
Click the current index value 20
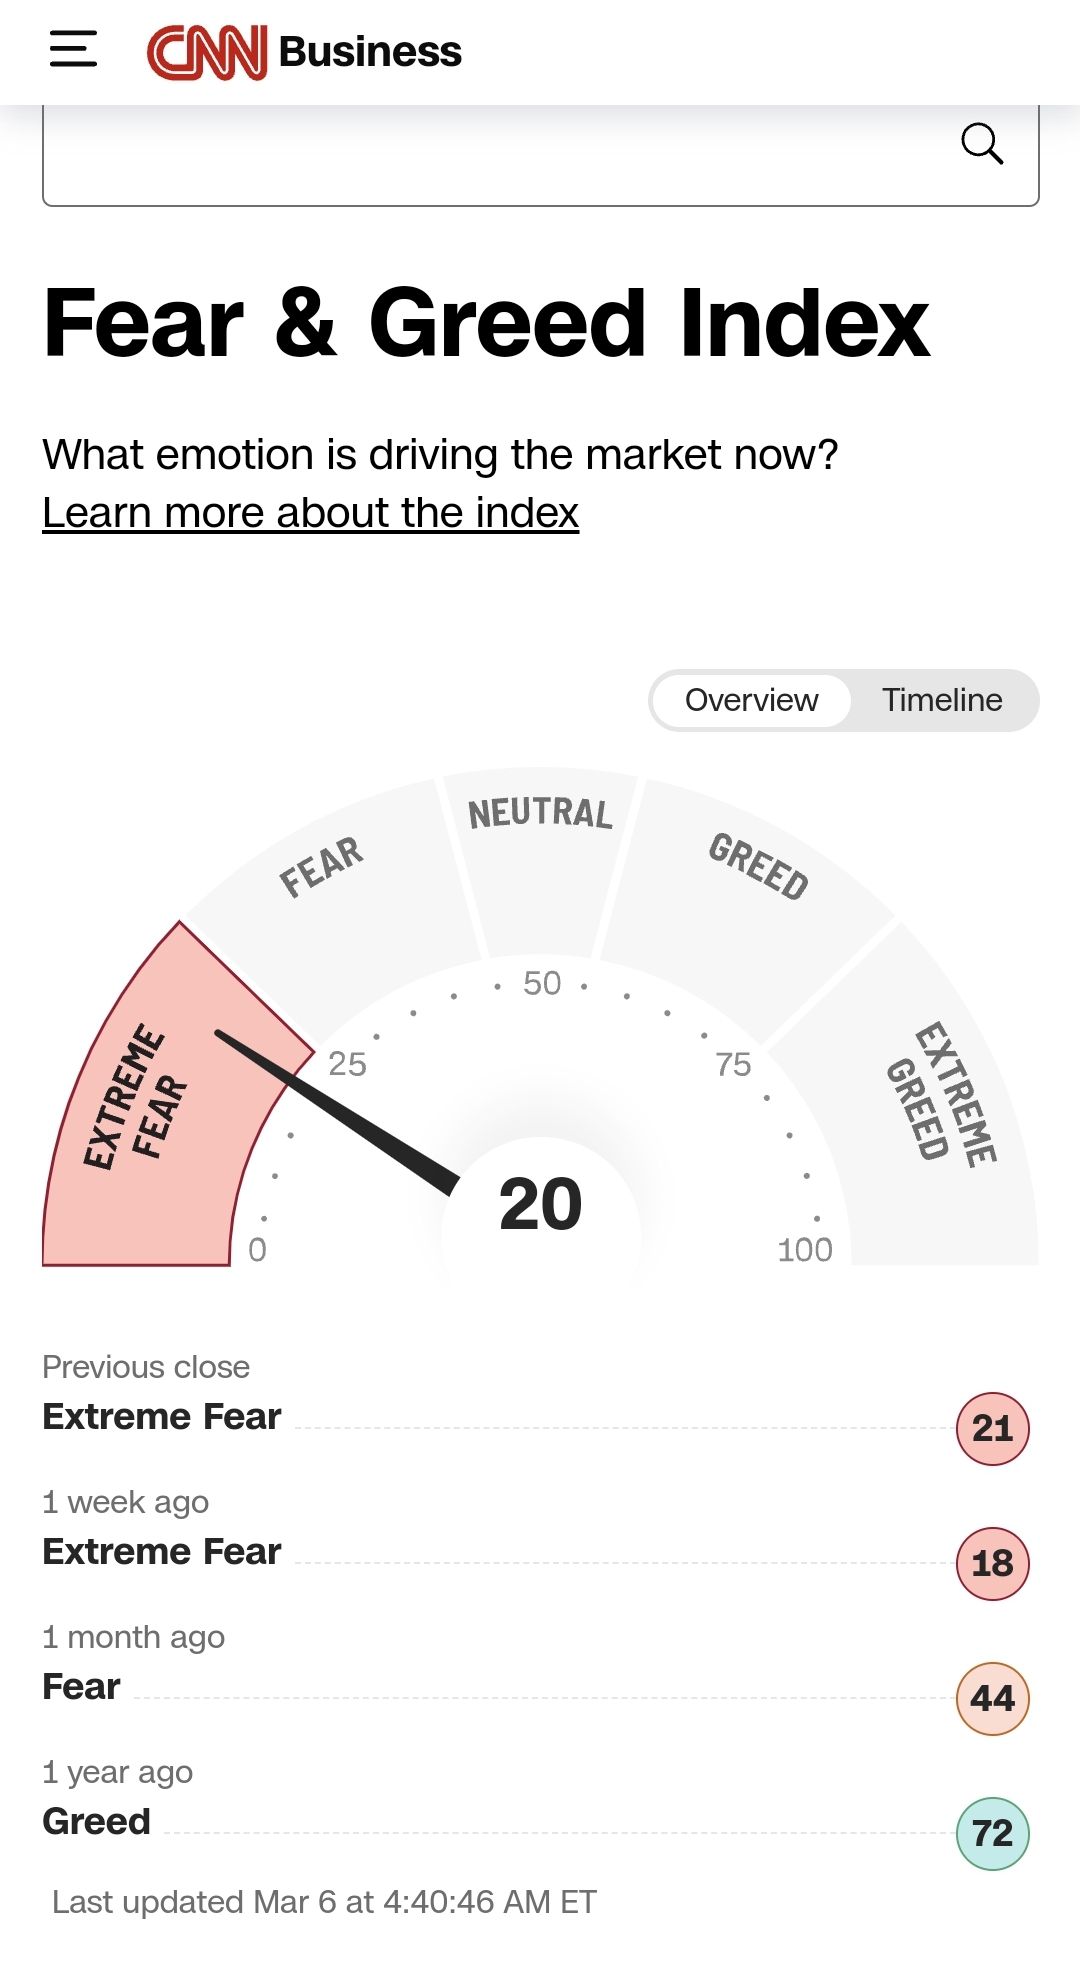tap(540, 1204)
